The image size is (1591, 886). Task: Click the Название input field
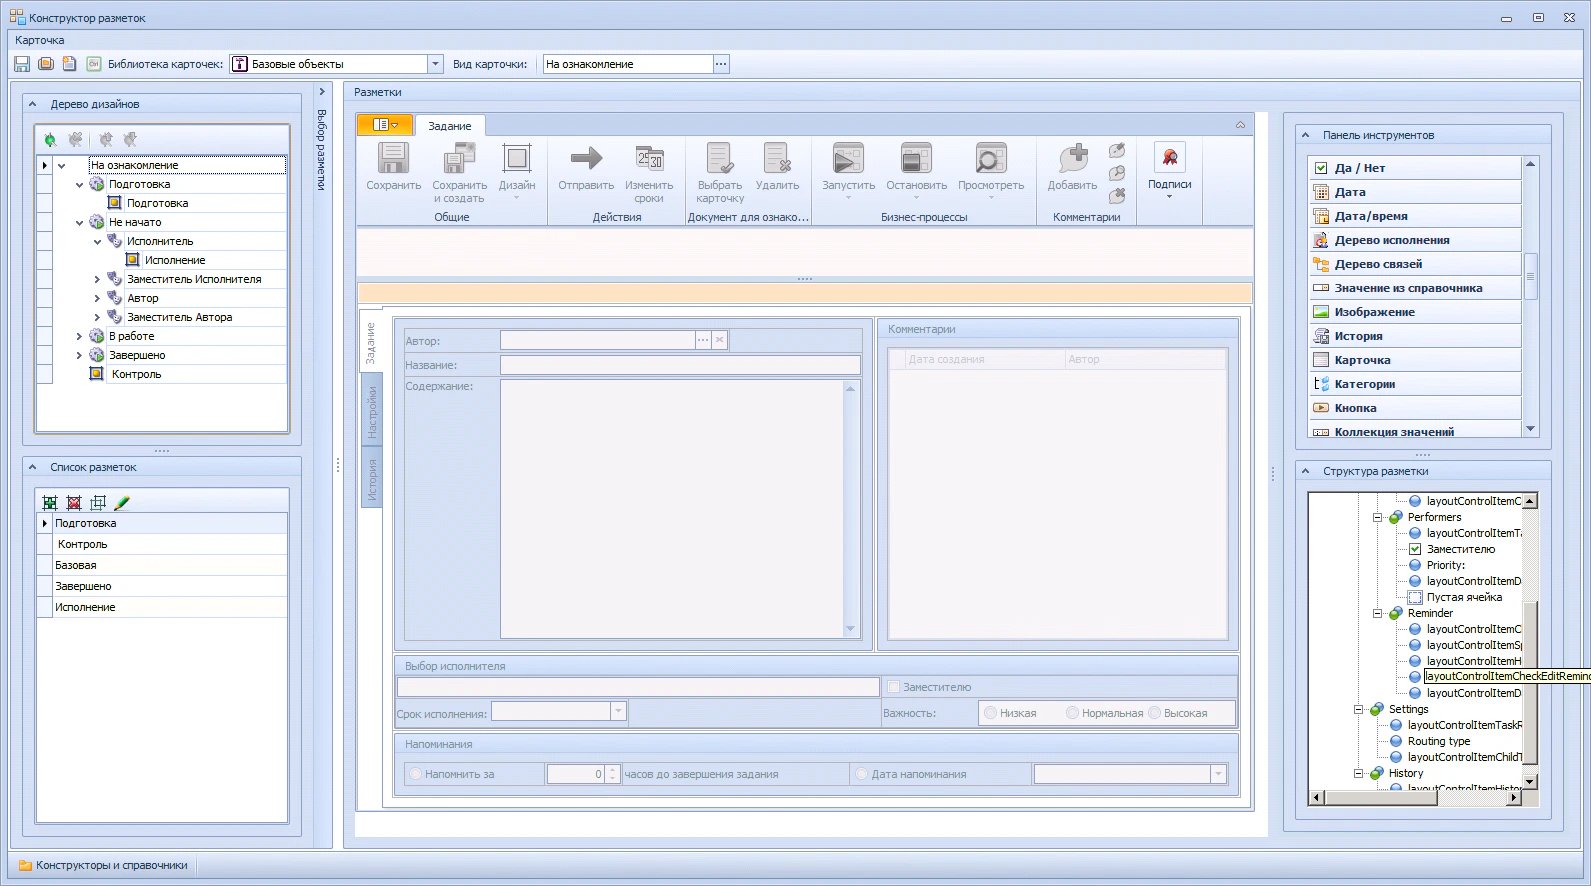[x=680, y=365]
